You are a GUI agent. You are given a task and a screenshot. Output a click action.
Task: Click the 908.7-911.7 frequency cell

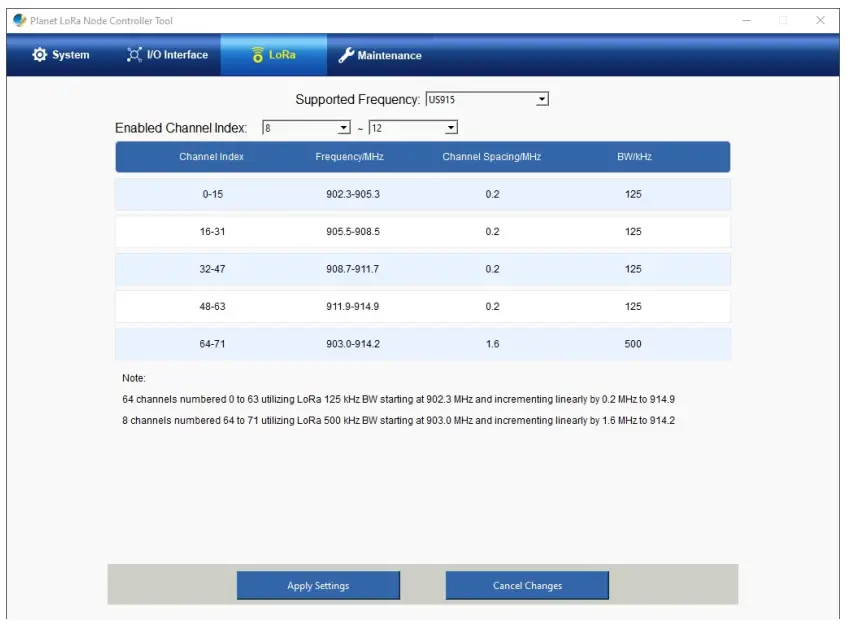pos(353,269)
